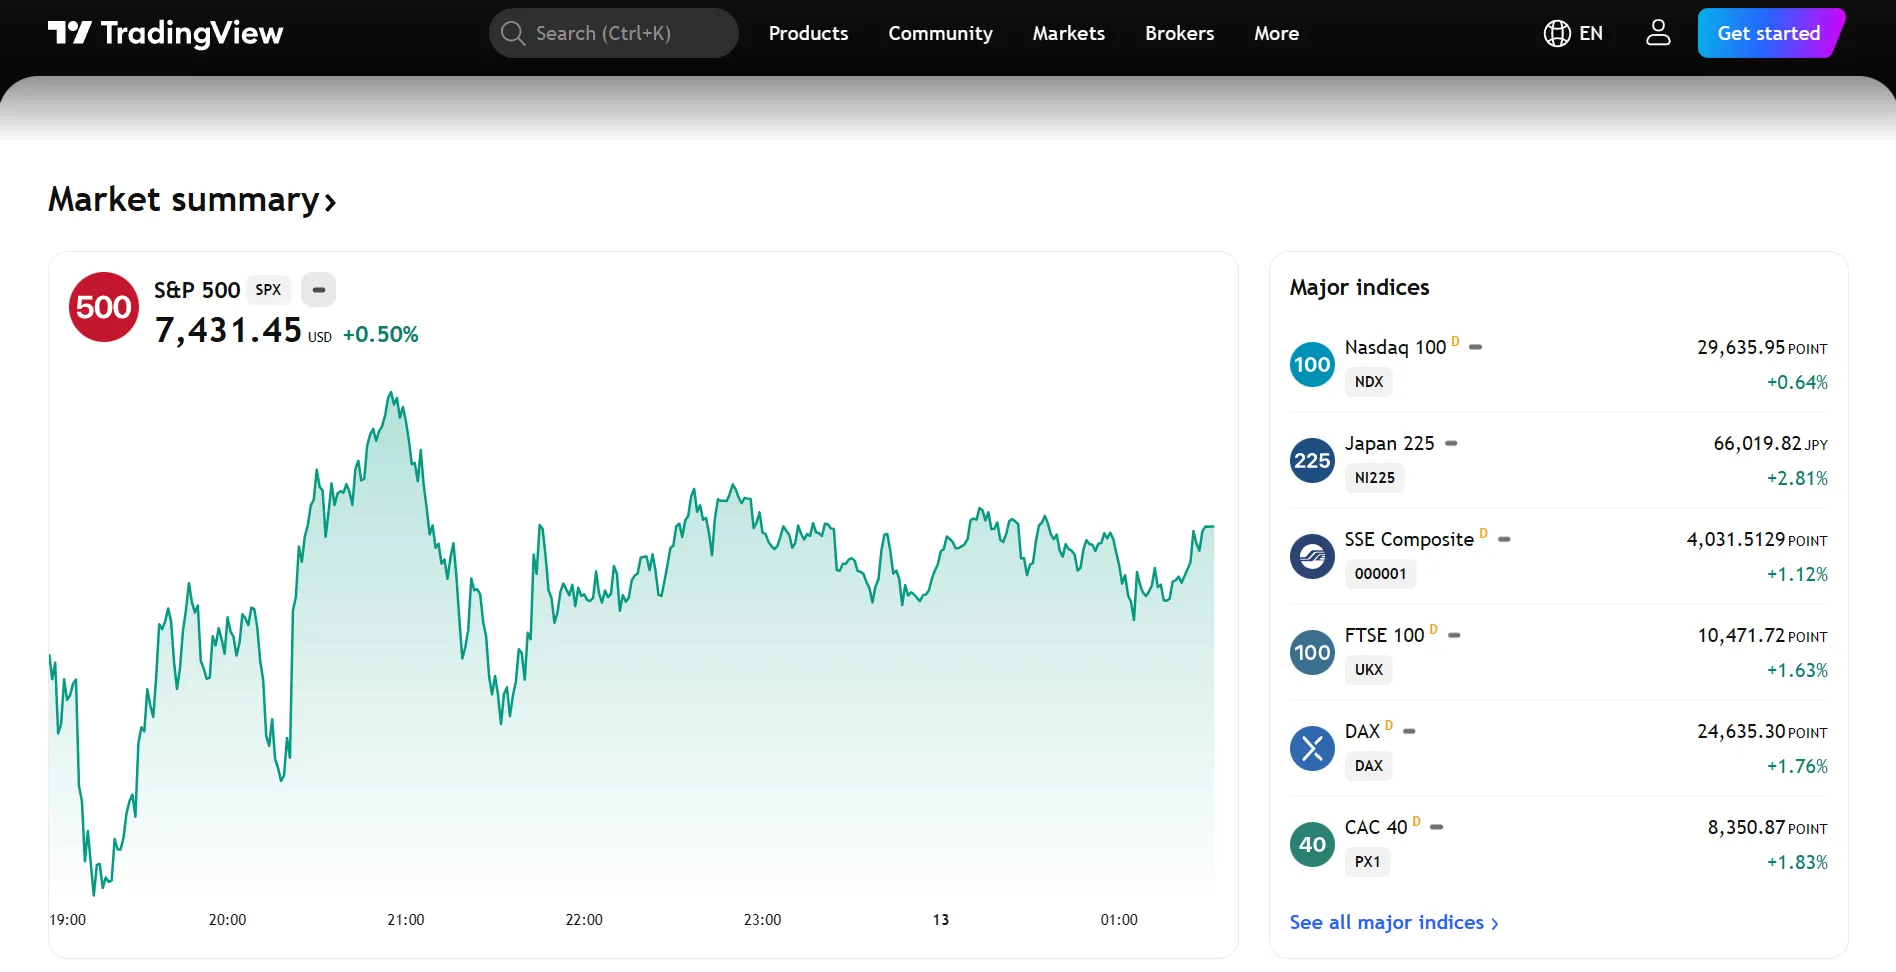Screen dimensions: 1896x972
Task: Click the NDX ticker tag
Action: point(1368,382)
